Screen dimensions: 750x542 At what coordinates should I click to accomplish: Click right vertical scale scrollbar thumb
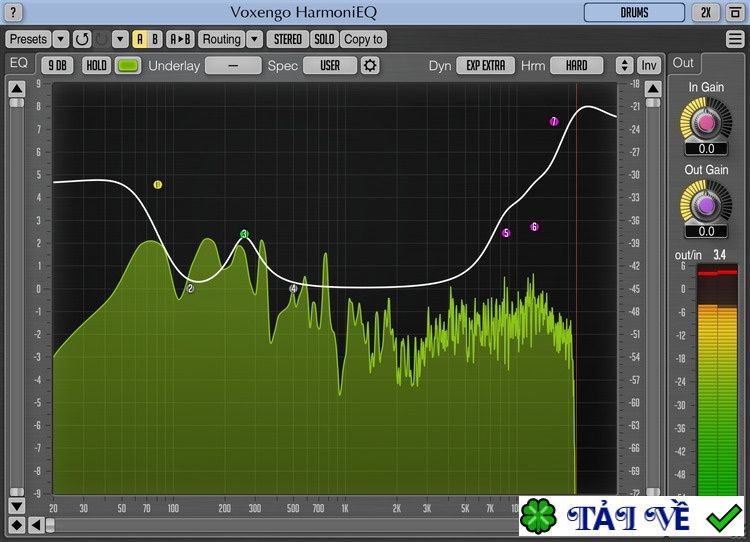[653, 103]
